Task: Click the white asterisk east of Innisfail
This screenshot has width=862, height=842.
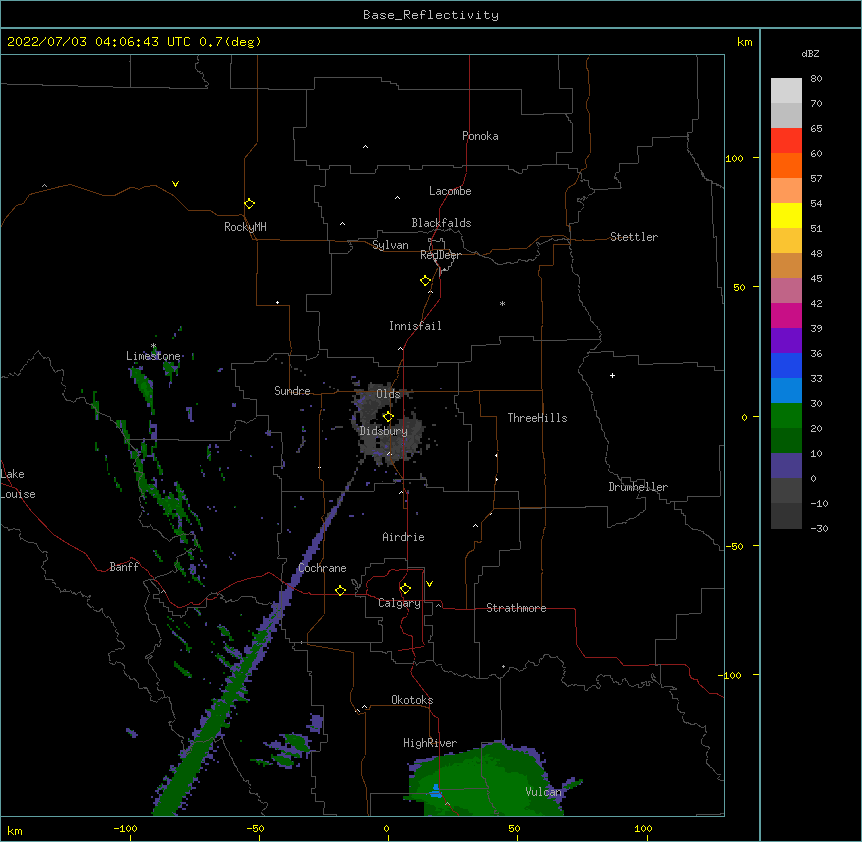Action: click(x=502, y=303)
